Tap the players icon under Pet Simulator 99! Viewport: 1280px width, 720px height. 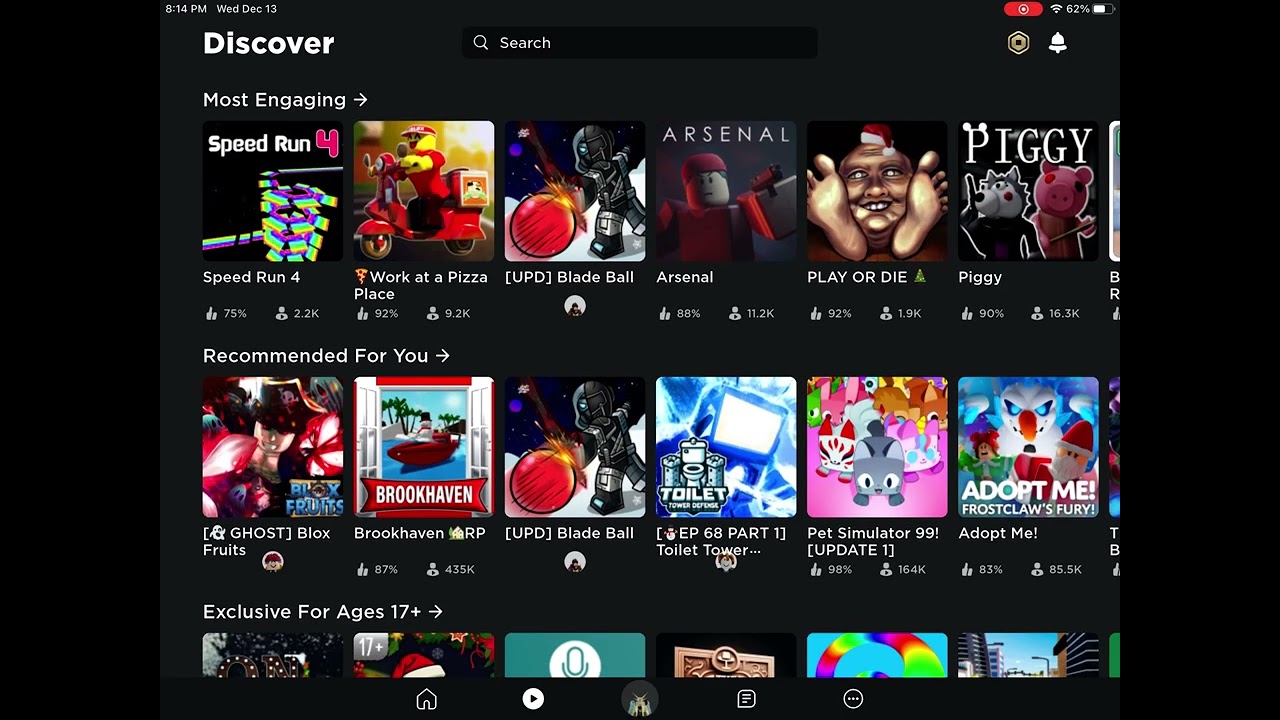point(886,569)
